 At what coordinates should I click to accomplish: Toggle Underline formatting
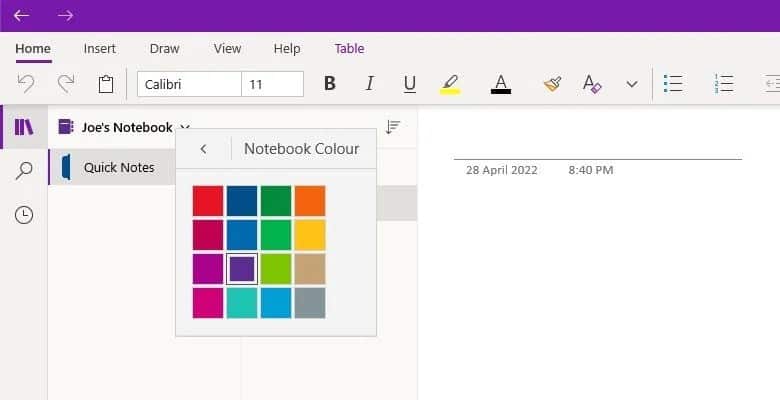click(409, 84)
